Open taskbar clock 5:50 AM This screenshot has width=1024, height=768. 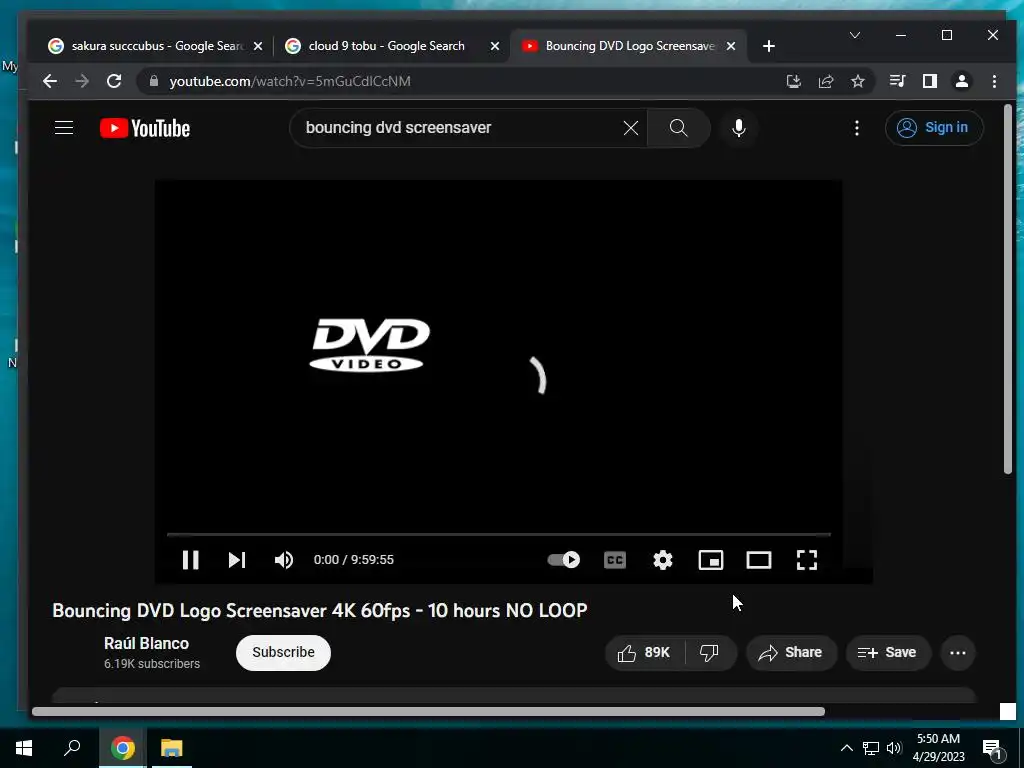point(938,748)
